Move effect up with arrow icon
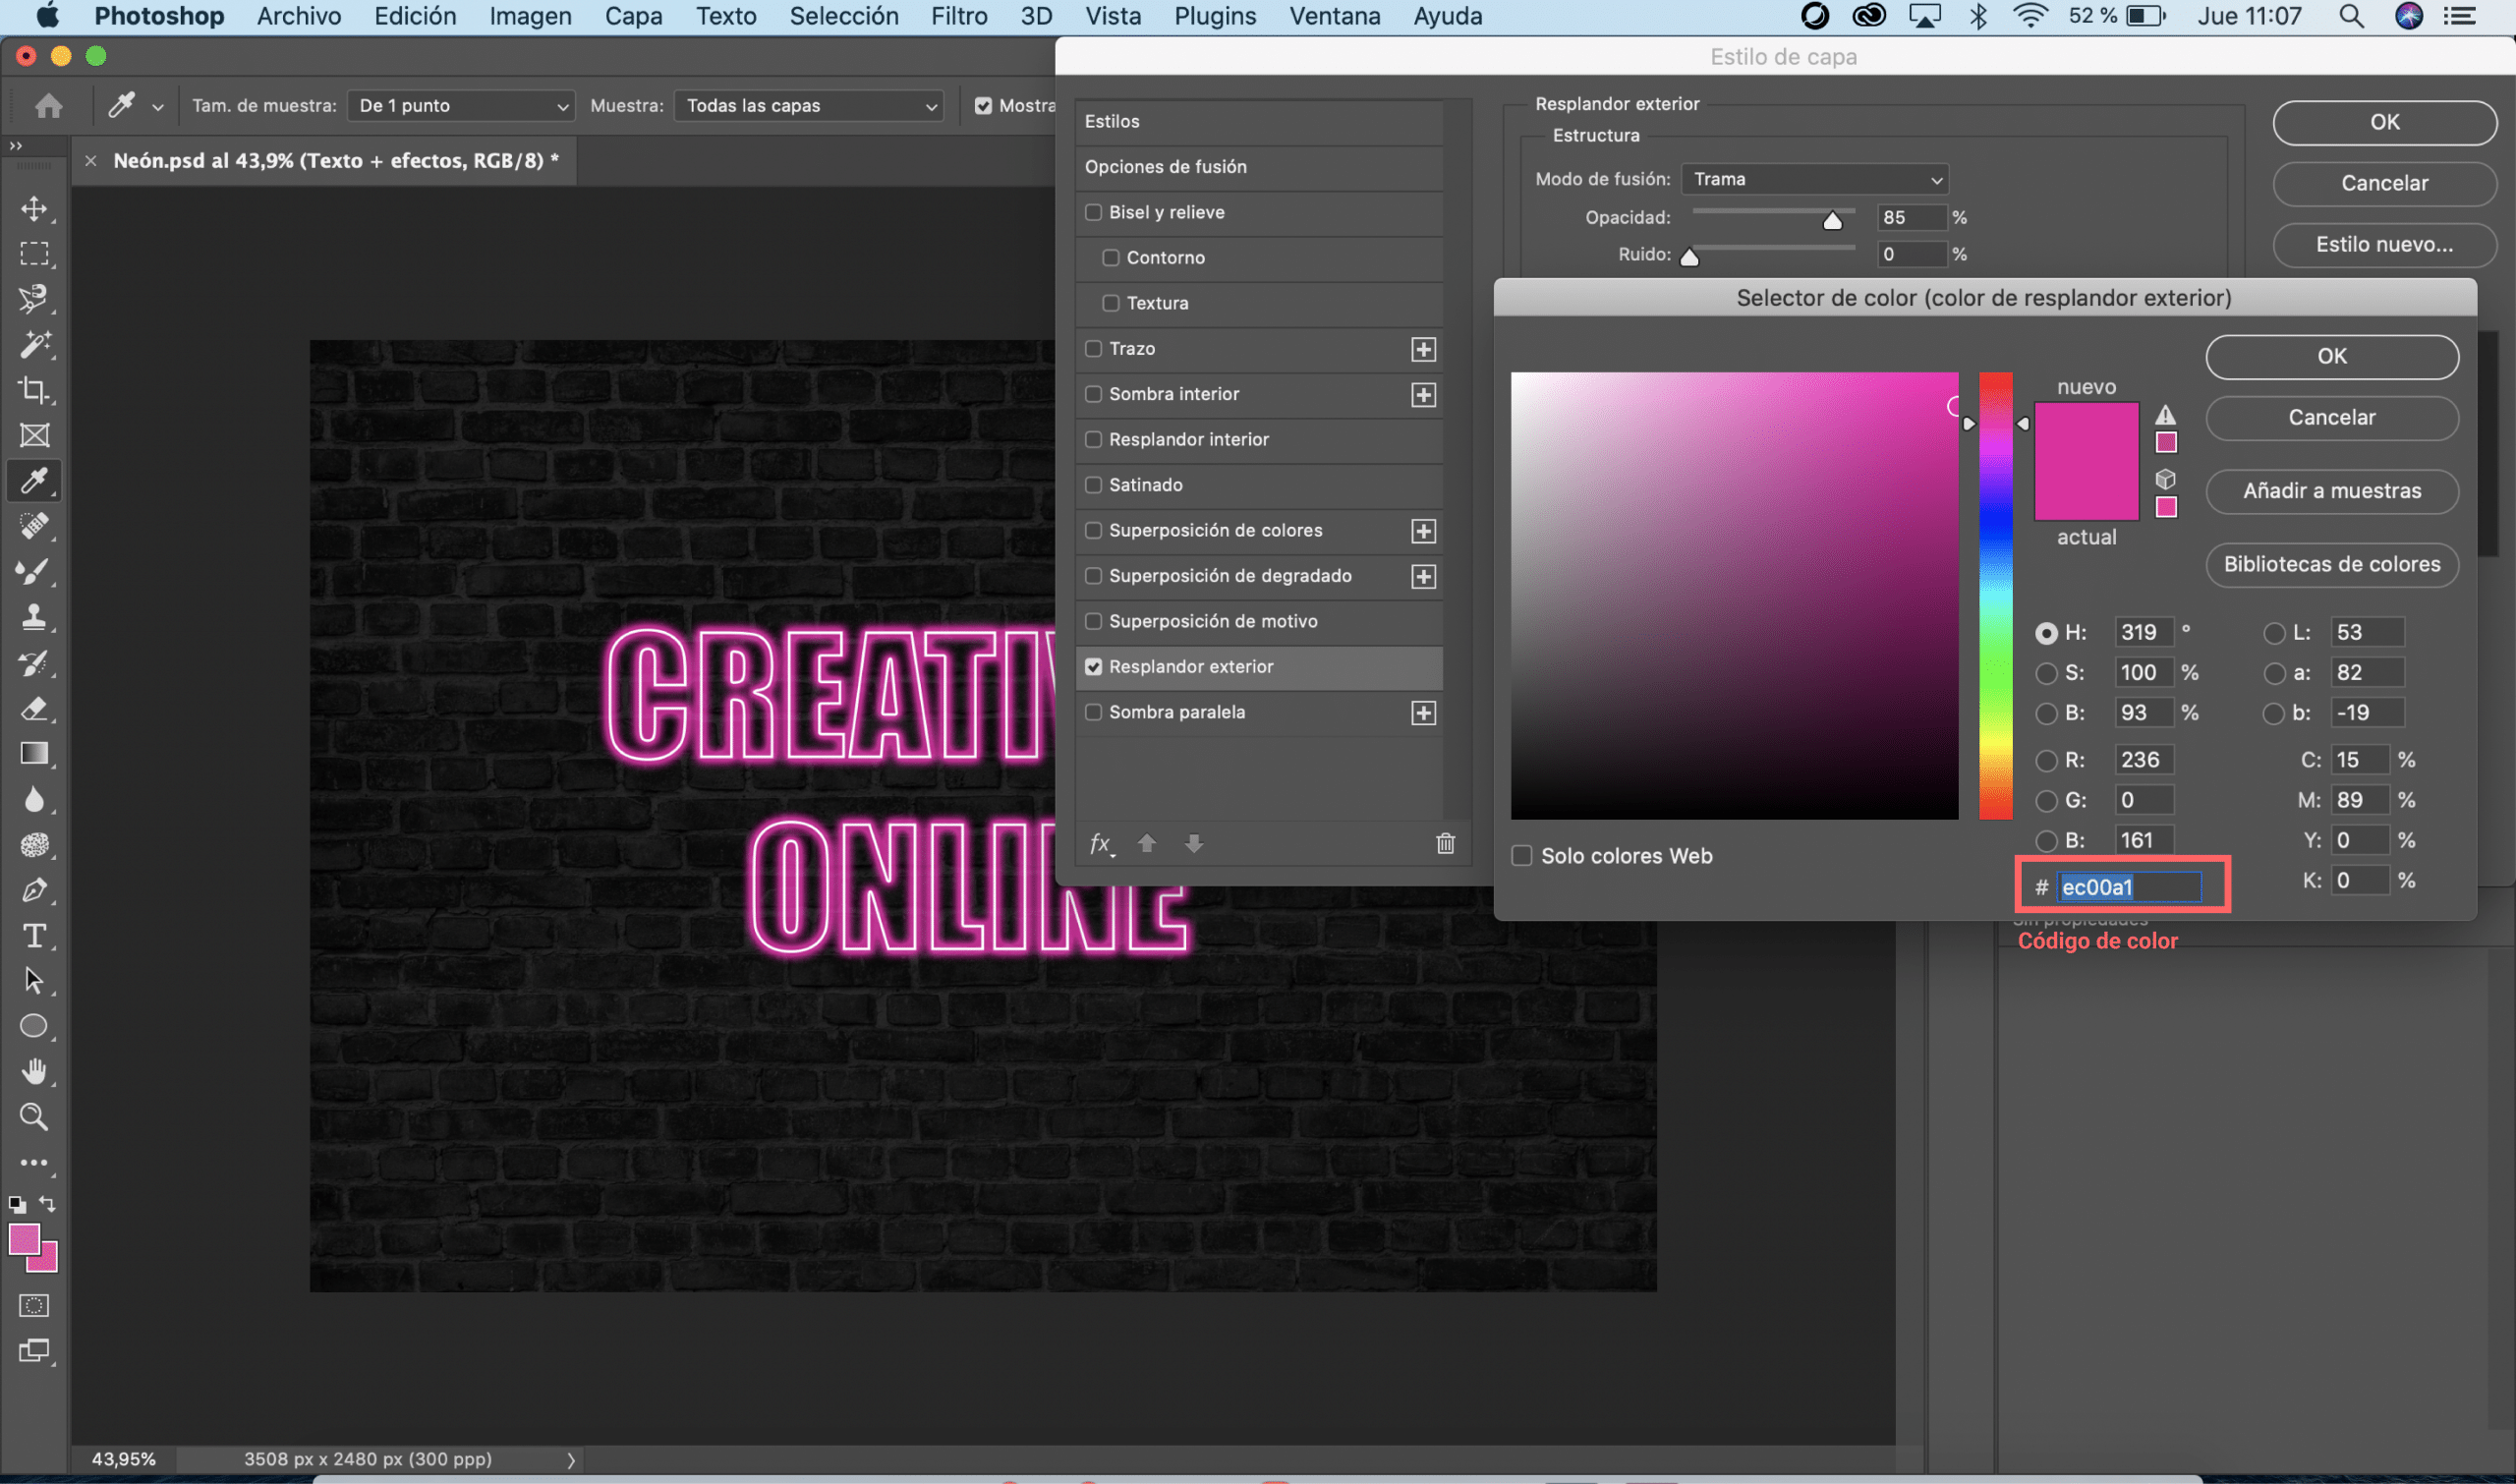The height and width of the screenshot is (1484, 2516). click(1147, 843)
